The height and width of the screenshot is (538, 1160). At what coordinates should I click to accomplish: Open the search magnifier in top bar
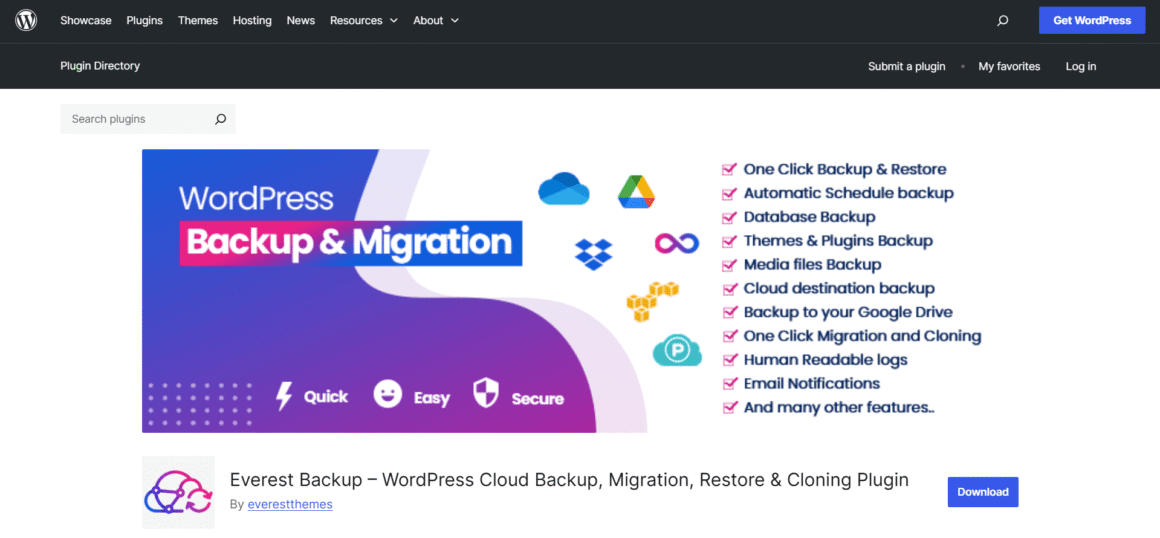[x=1002, y=21]
